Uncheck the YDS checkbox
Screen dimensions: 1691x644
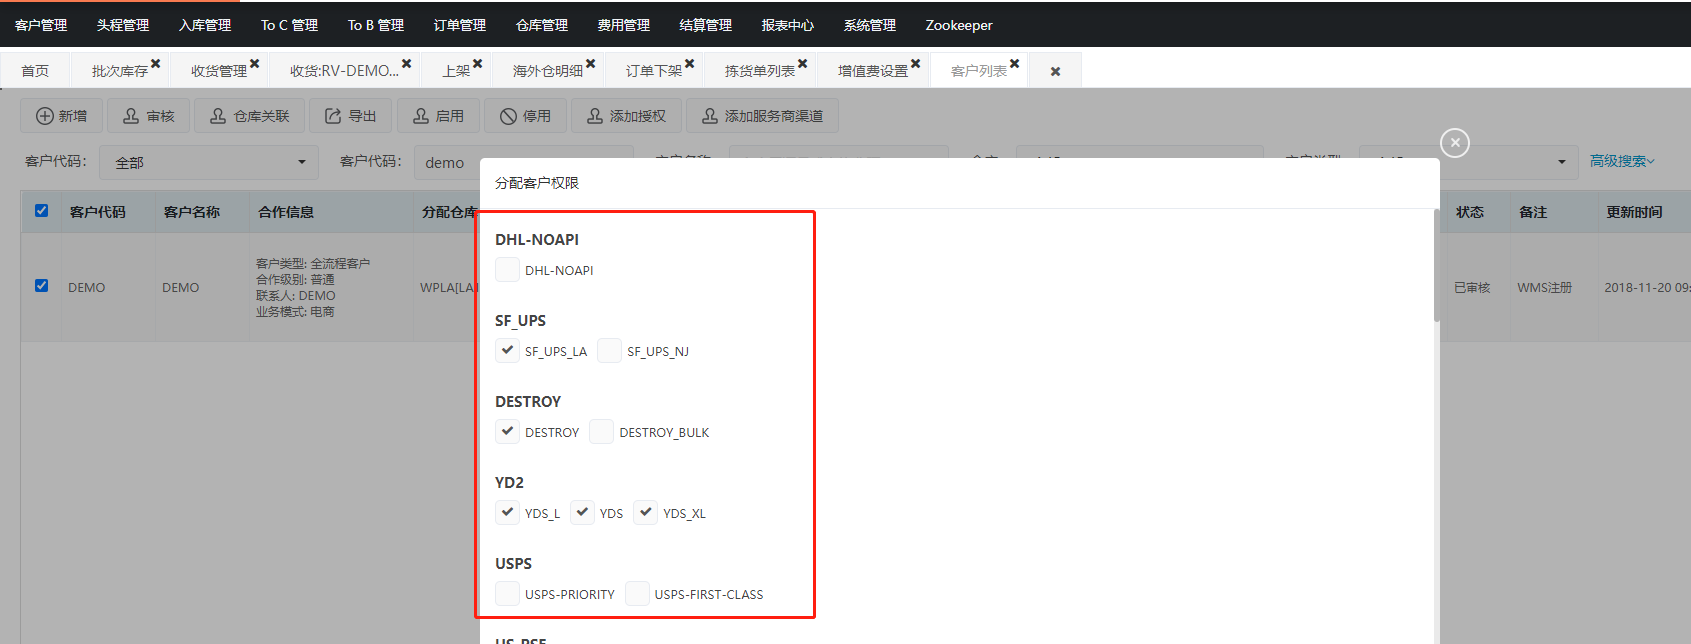pos(582,512)
